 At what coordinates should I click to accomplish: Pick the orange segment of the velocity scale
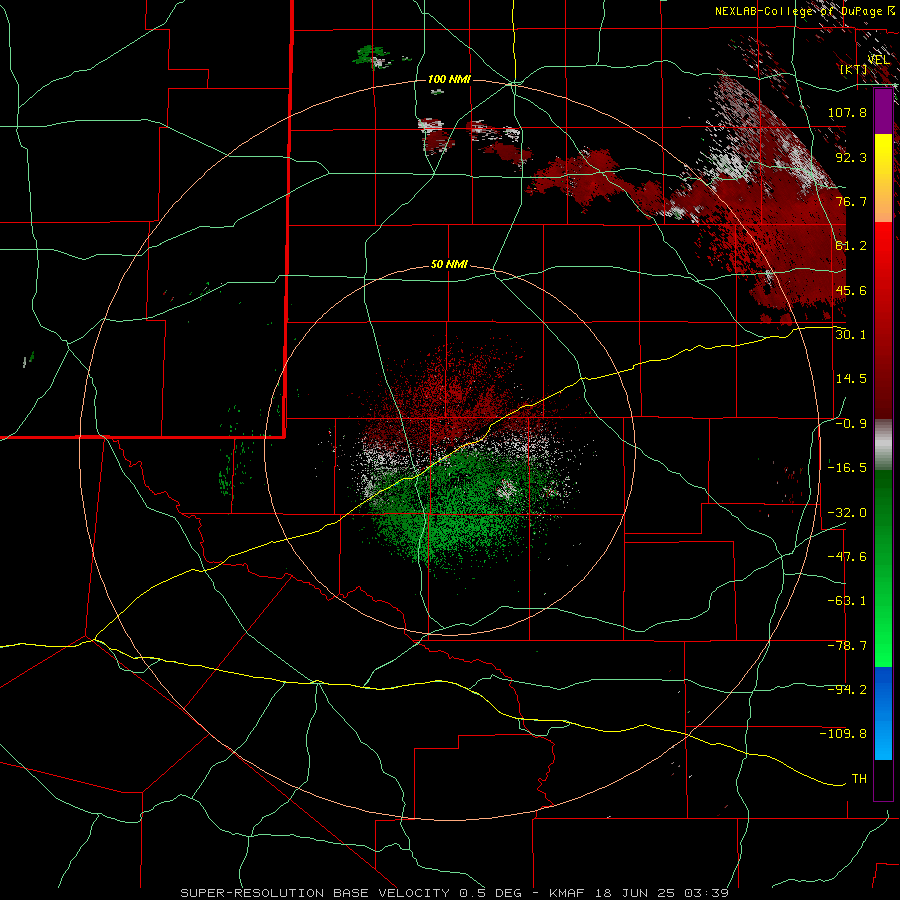click(883, 200)
